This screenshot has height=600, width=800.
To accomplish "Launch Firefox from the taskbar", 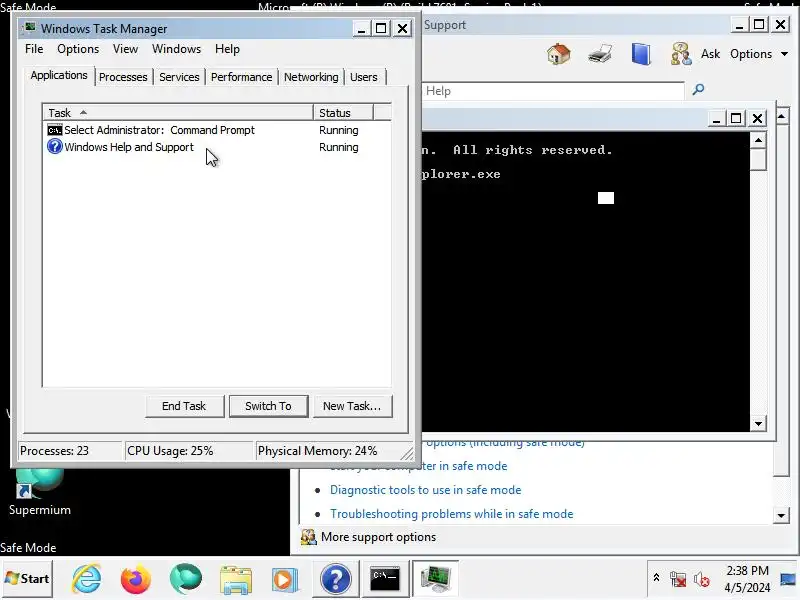I will tap(136, 579).
